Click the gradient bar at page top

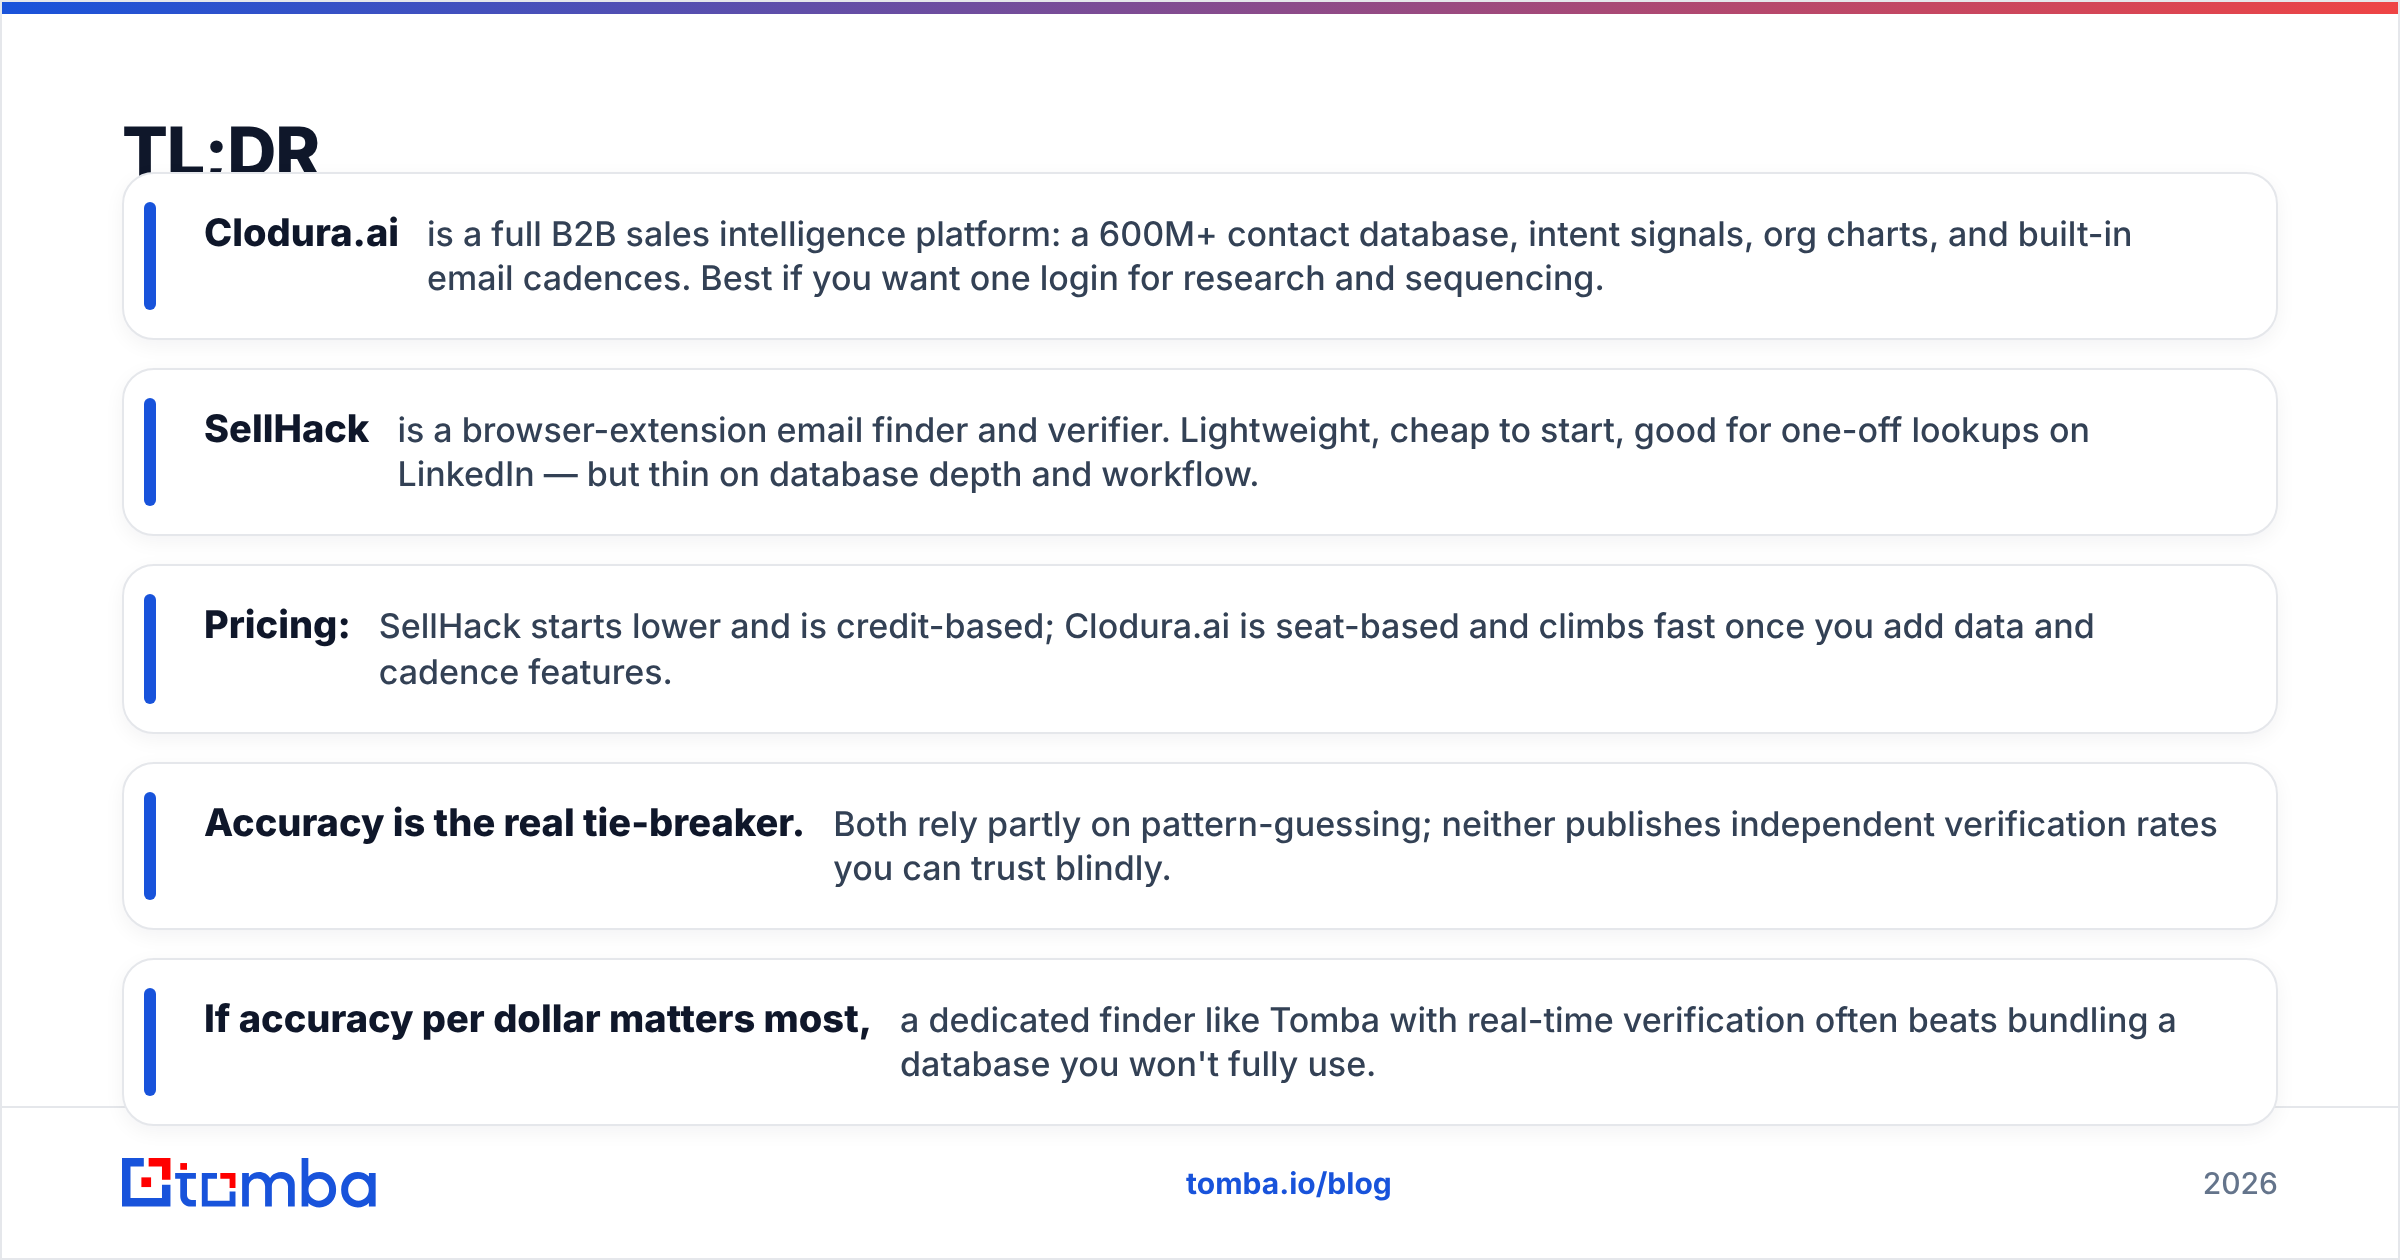(x=1200, y=7)
